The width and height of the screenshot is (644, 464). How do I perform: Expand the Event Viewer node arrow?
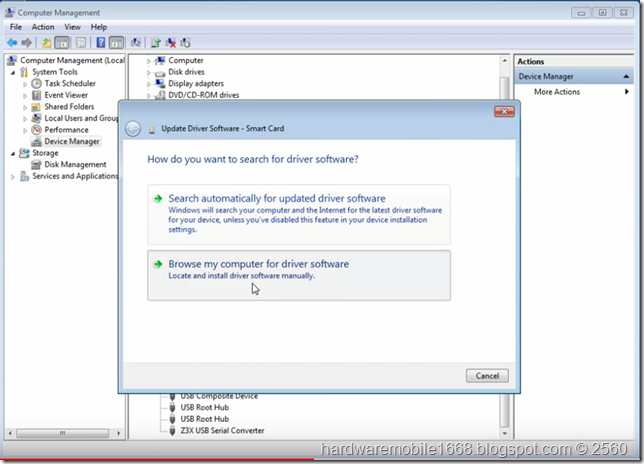click(25, 95)
